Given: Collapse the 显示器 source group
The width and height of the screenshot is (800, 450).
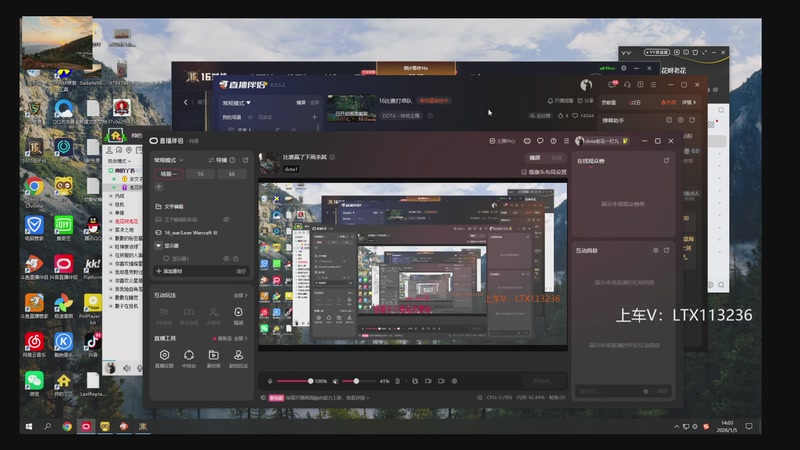Looking at the screenshot, I should click(159, 245).
